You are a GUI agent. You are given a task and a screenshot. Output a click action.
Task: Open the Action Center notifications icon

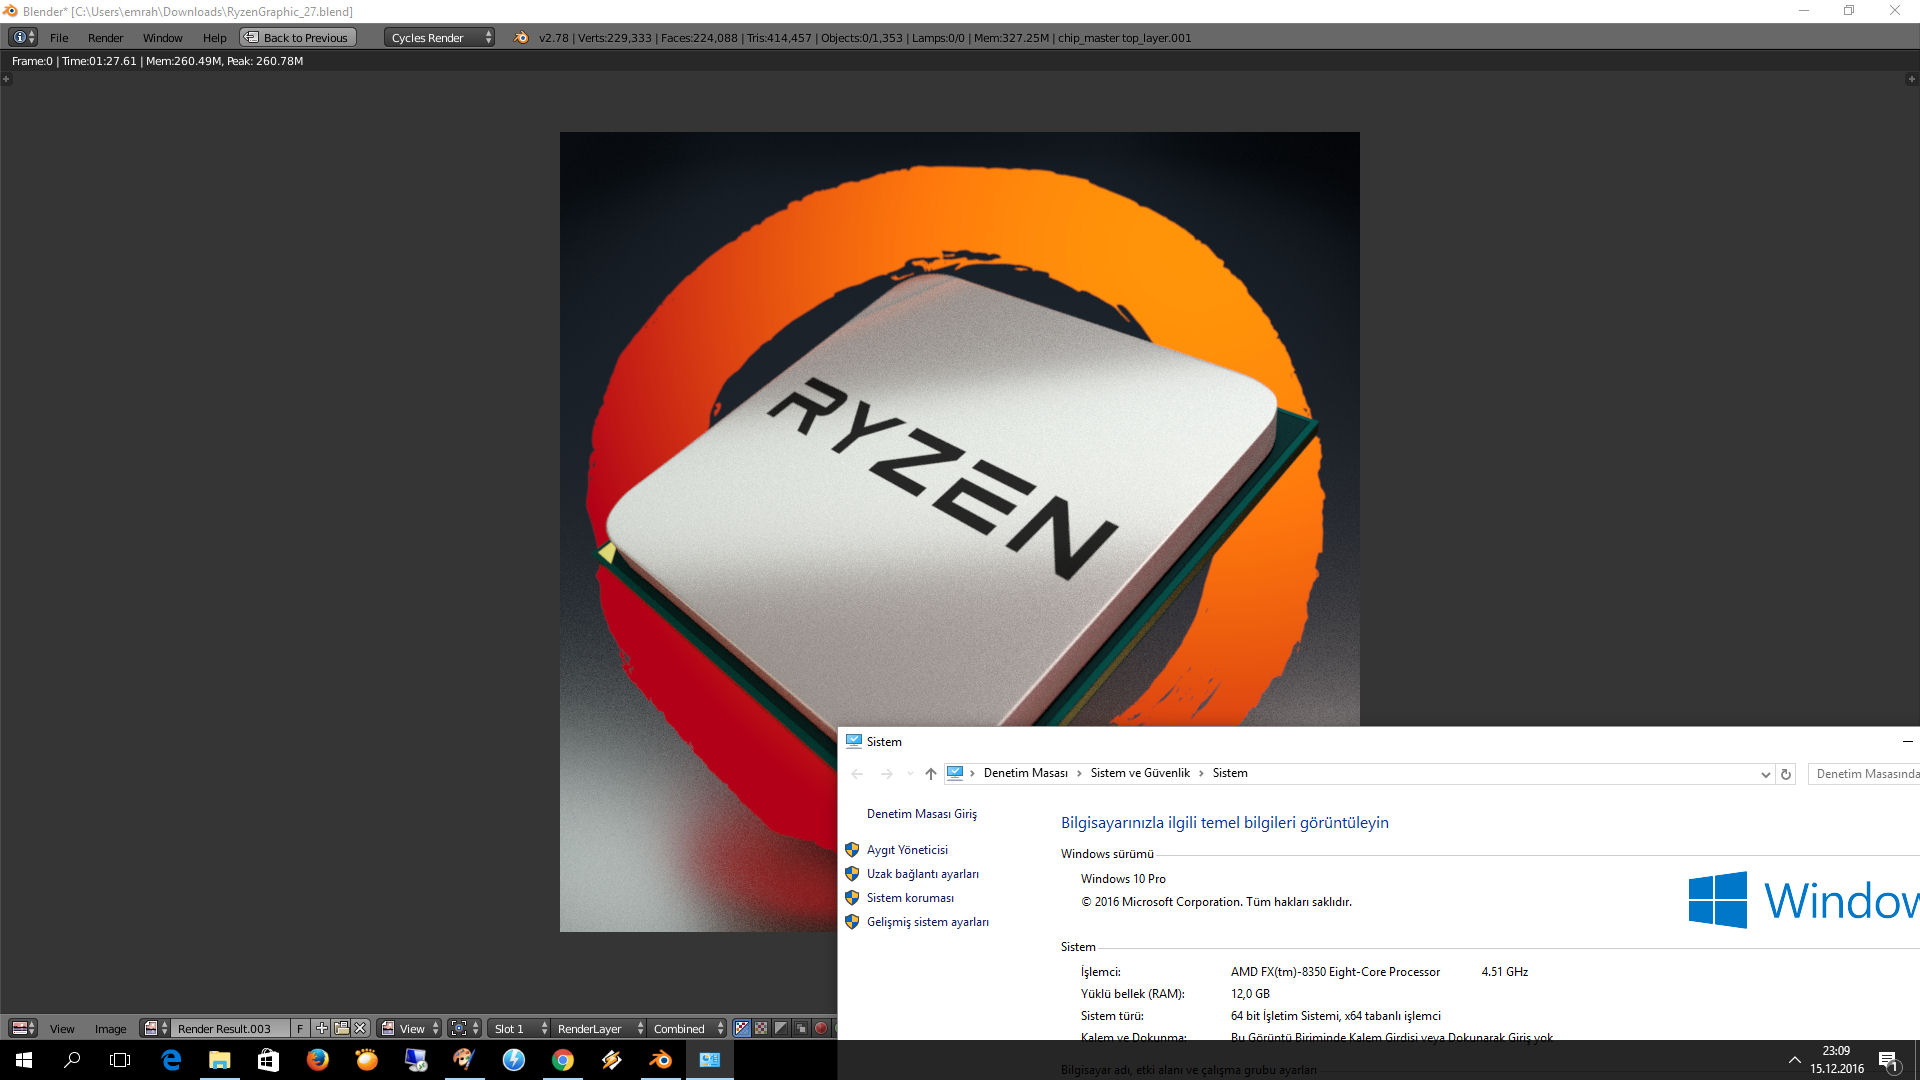1889,1060
